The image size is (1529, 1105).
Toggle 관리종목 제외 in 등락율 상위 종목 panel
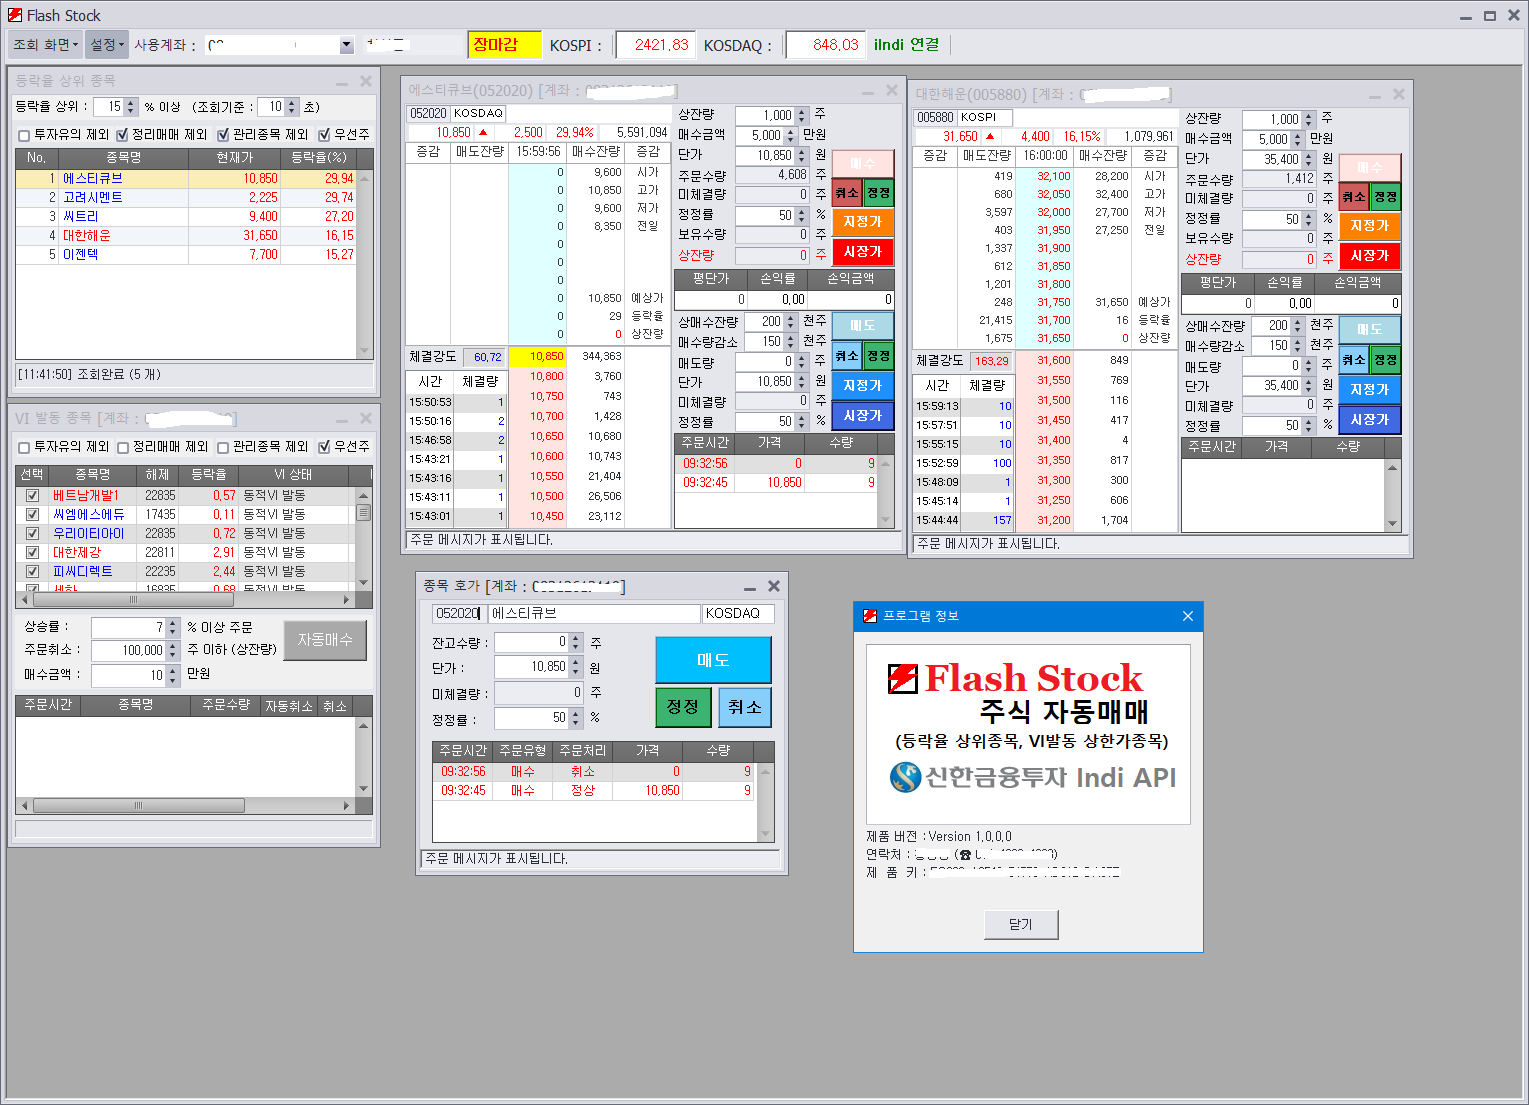tap(223, 135)
